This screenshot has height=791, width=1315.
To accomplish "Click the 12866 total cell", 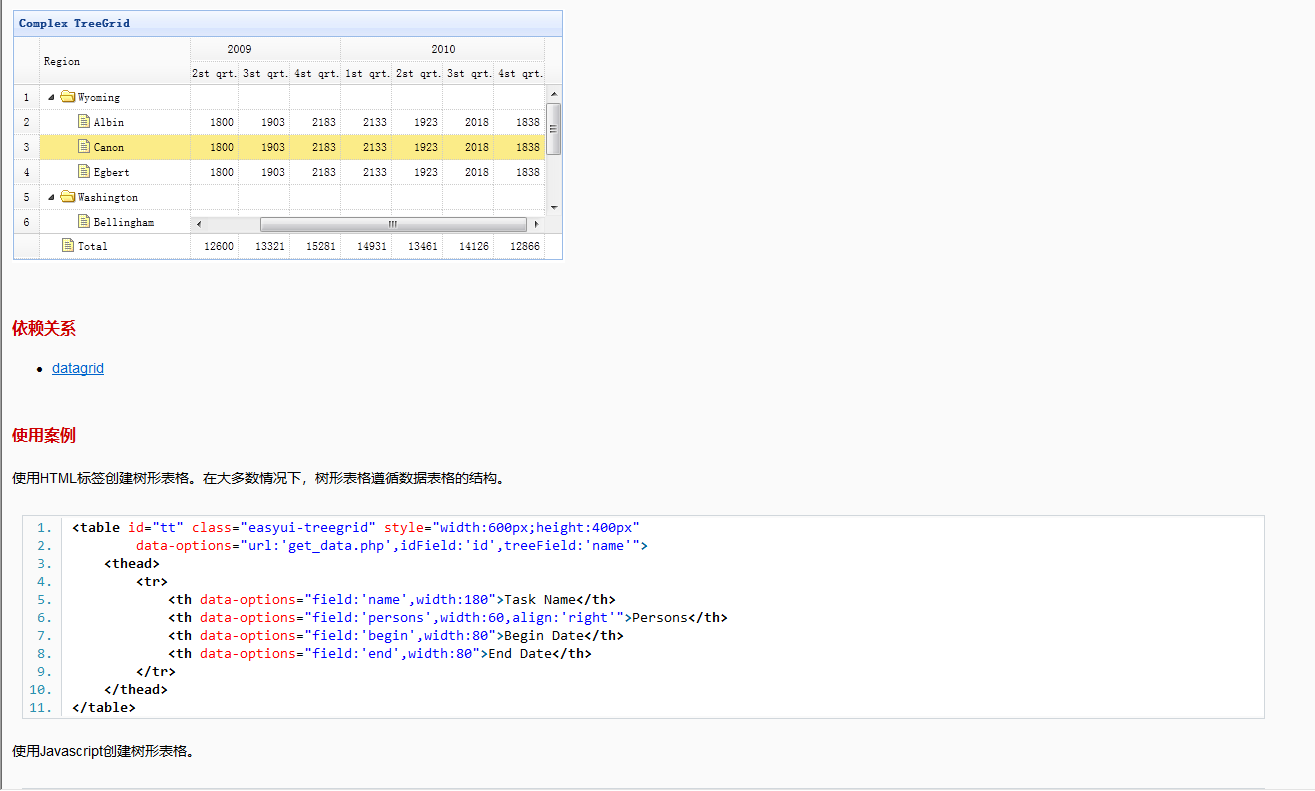I will 520,246.
